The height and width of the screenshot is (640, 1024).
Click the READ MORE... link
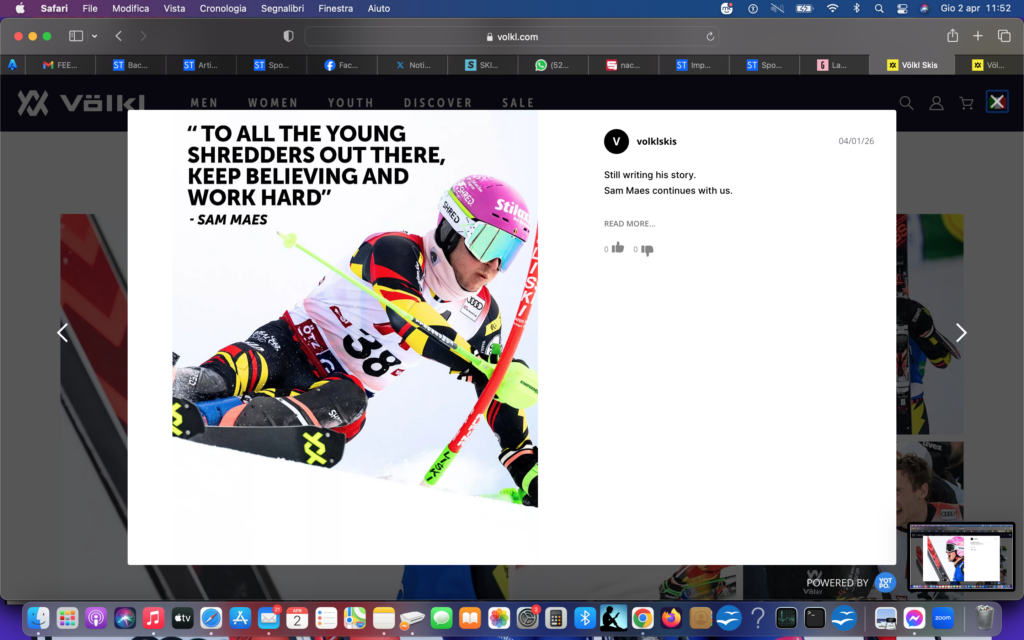pyautogui.click(x=629, y=224)
